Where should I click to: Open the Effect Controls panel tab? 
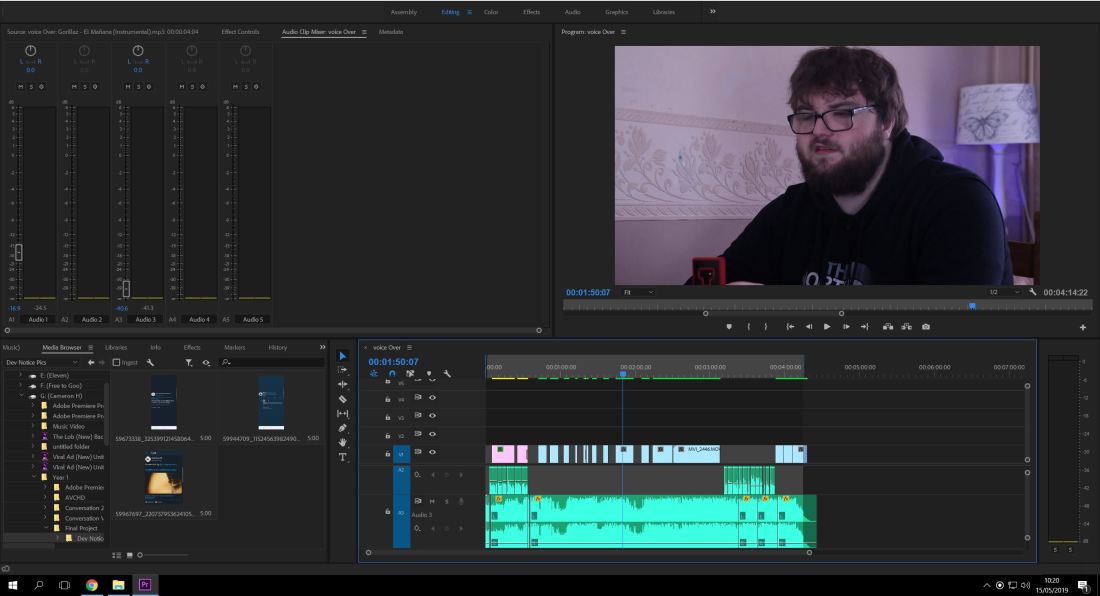point(241,32)
